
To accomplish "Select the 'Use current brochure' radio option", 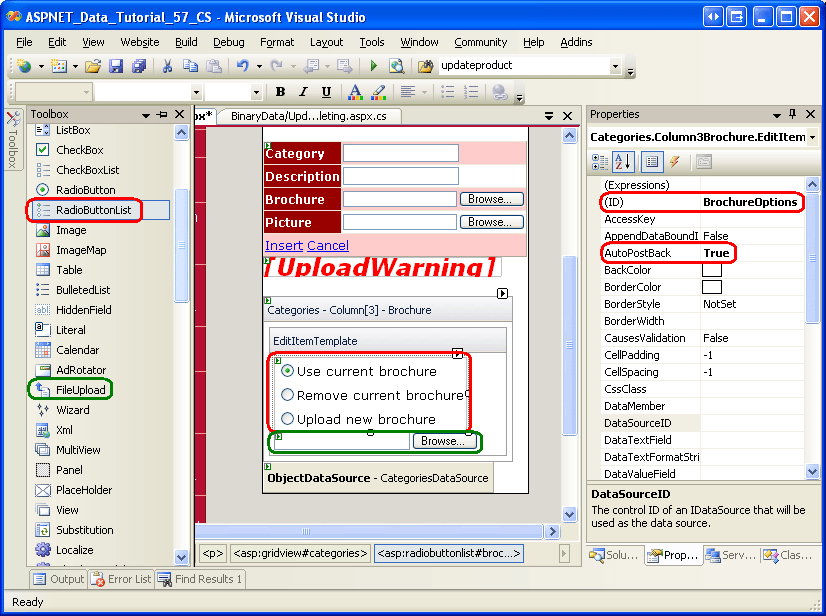I will pos(288,371).
